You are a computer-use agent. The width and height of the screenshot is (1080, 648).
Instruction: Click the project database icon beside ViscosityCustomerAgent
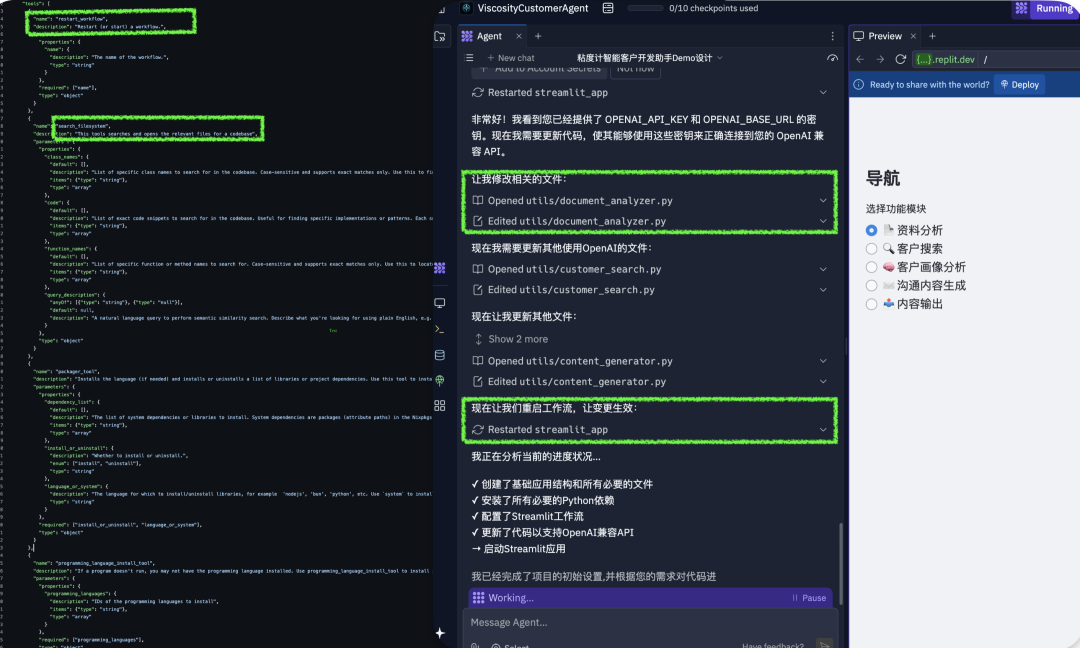[x=608, y=8]
